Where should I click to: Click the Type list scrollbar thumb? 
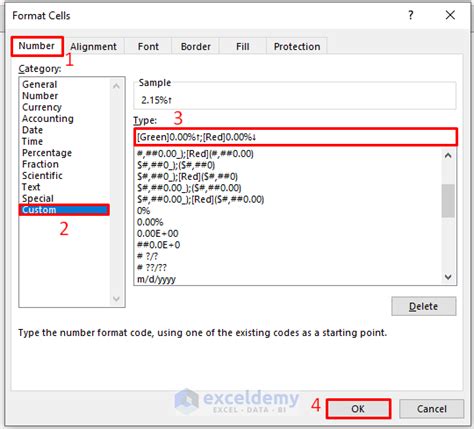click(x=448, y=201)
